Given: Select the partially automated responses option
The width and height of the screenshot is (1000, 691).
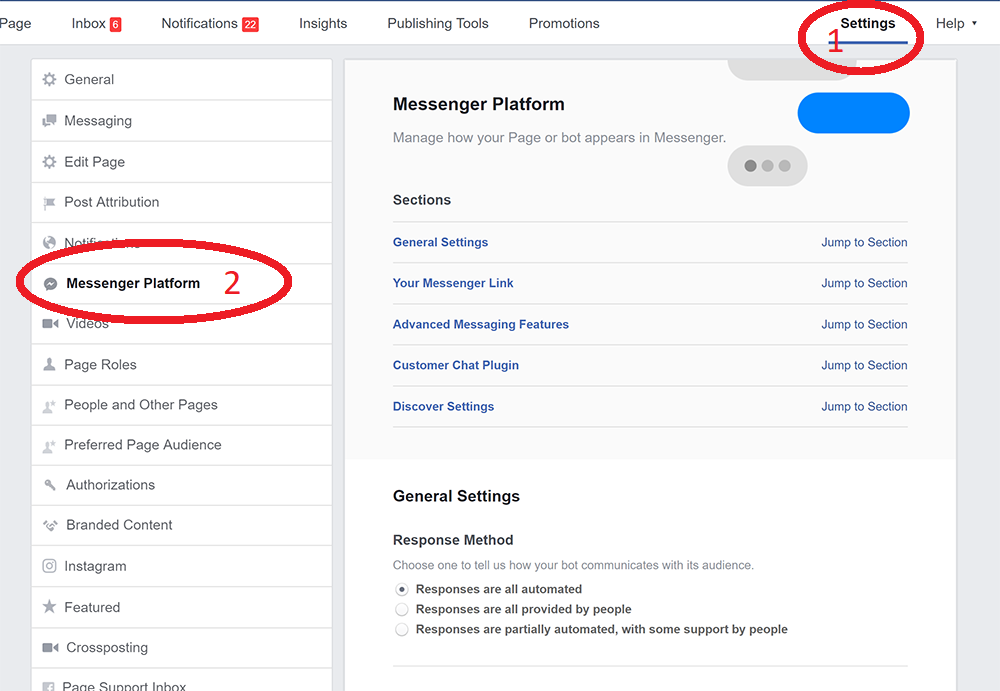Looking at the screenshot, I should click(x=401, y=629).
